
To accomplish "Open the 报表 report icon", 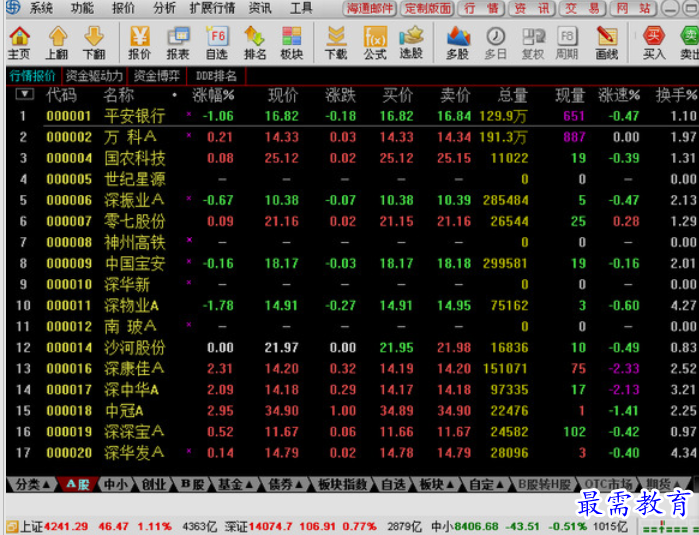I will click(178, 43).
